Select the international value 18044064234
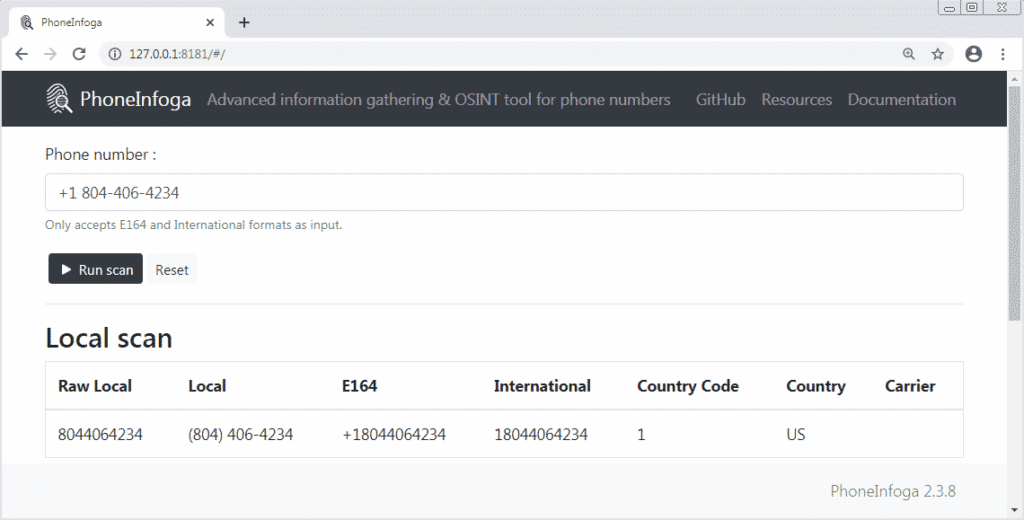This screenshot has height=520, width=1024. point(541,434)
